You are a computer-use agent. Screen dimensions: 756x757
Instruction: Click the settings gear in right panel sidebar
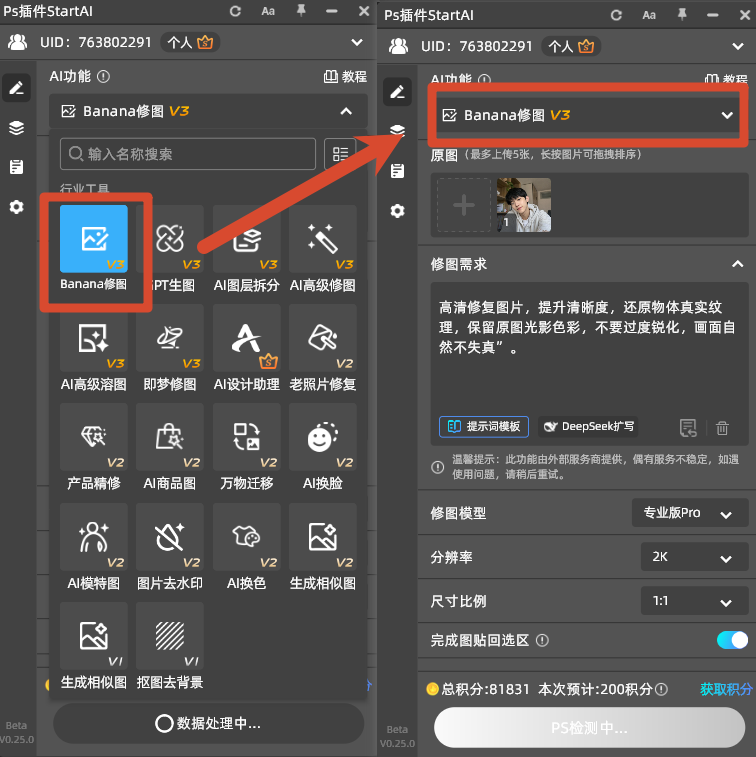coord(397,211)
